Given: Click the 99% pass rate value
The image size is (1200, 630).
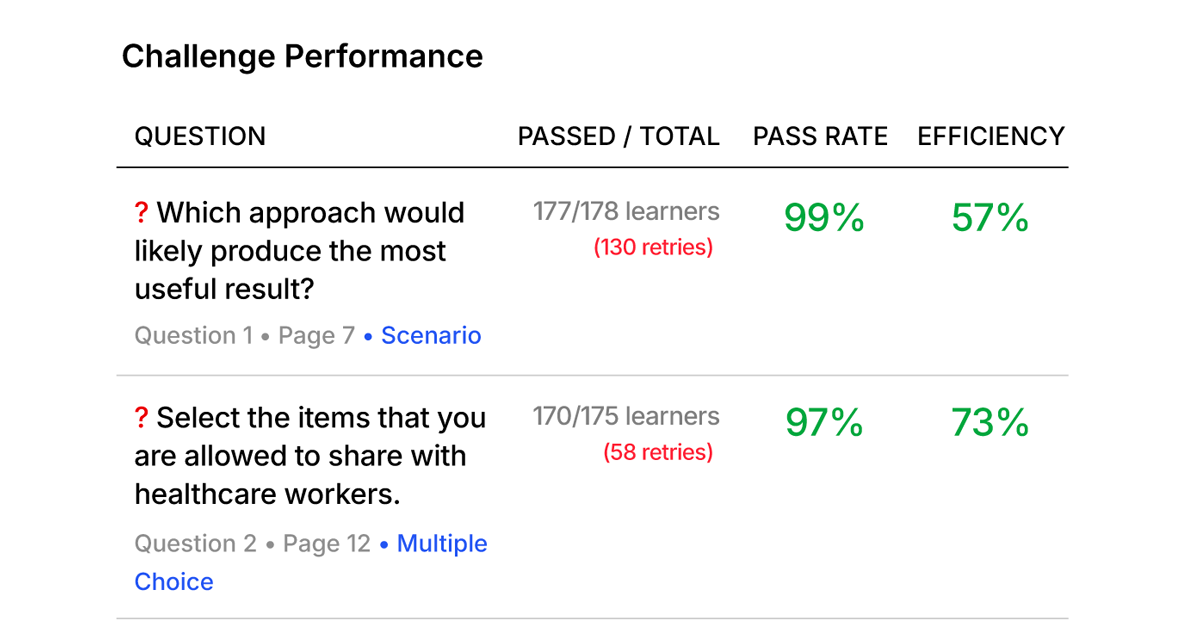Looking at the screenshot, I should tap(824, 217).
